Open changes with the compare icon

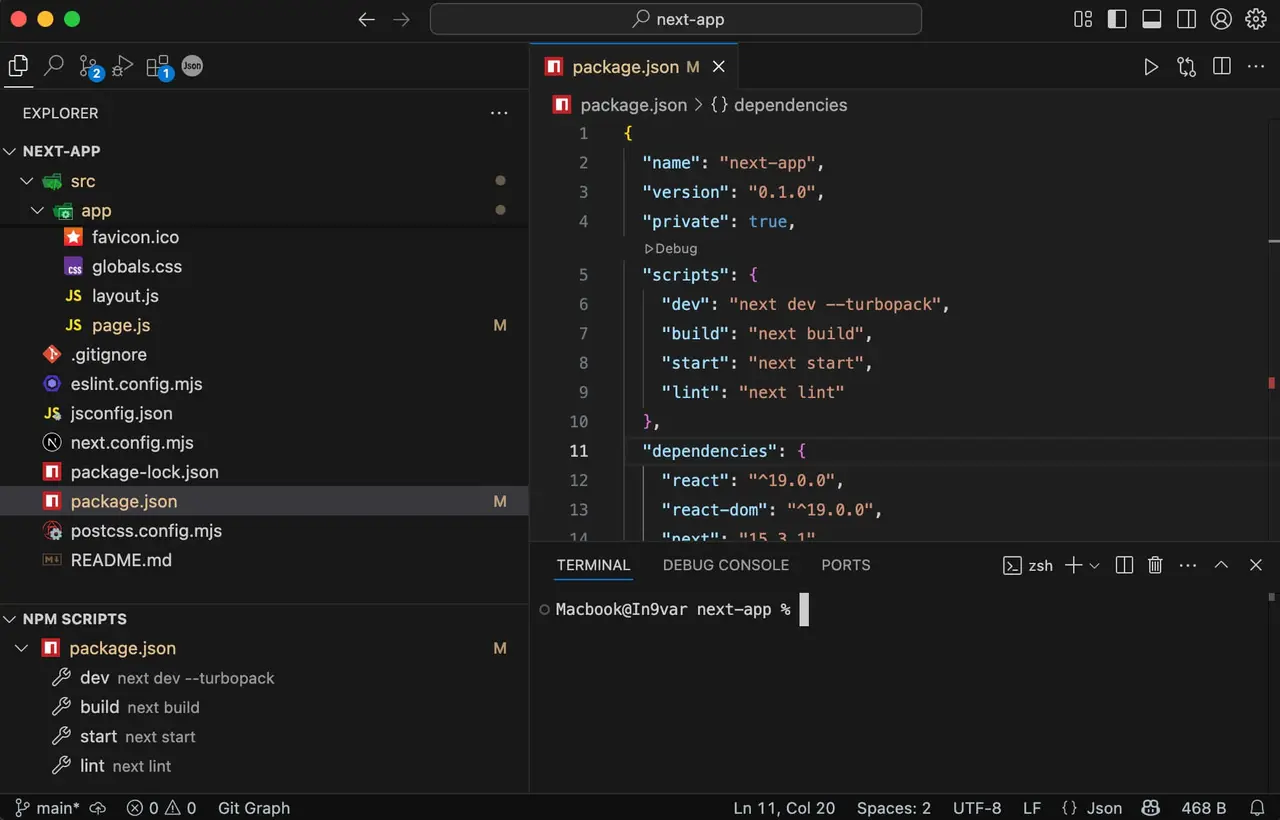[x=1186, y=67]
